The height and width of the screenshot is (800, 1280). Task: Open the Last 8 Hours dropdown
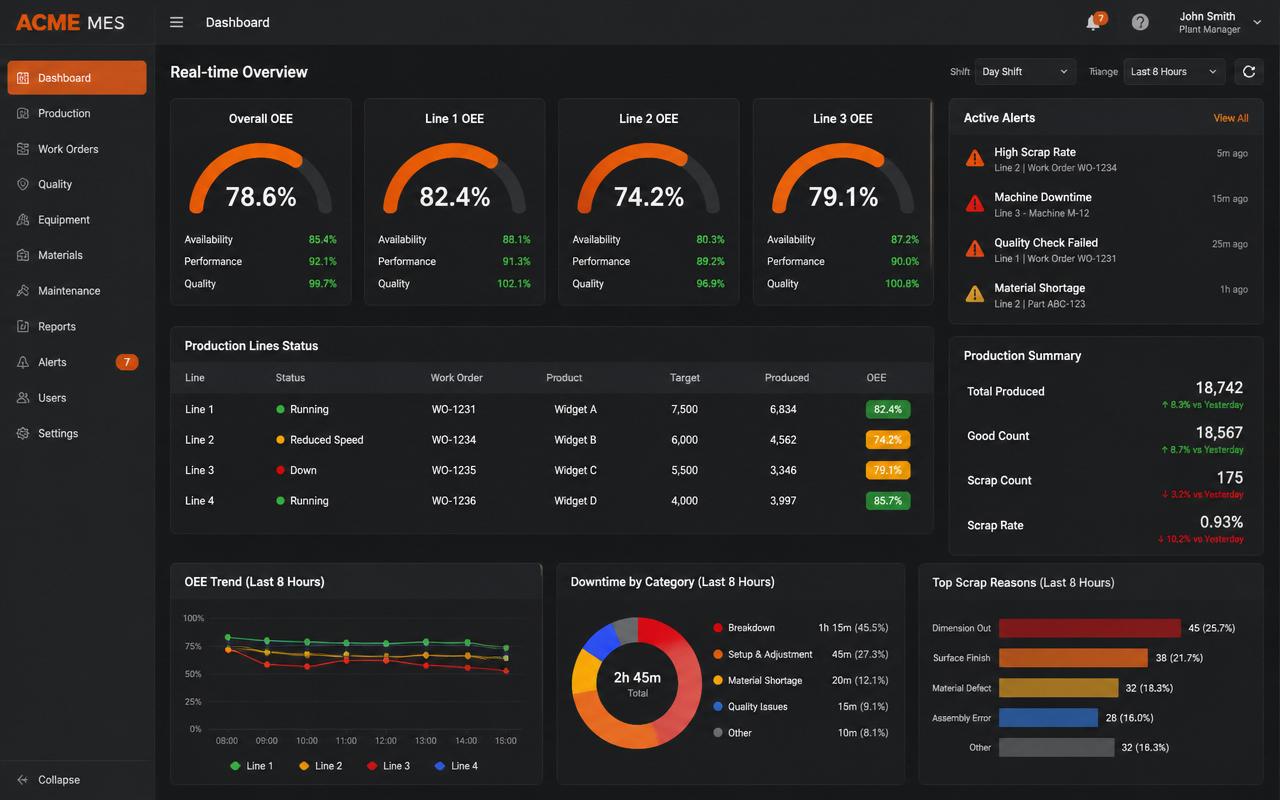pyautogui.click(x=1174, y=71)
